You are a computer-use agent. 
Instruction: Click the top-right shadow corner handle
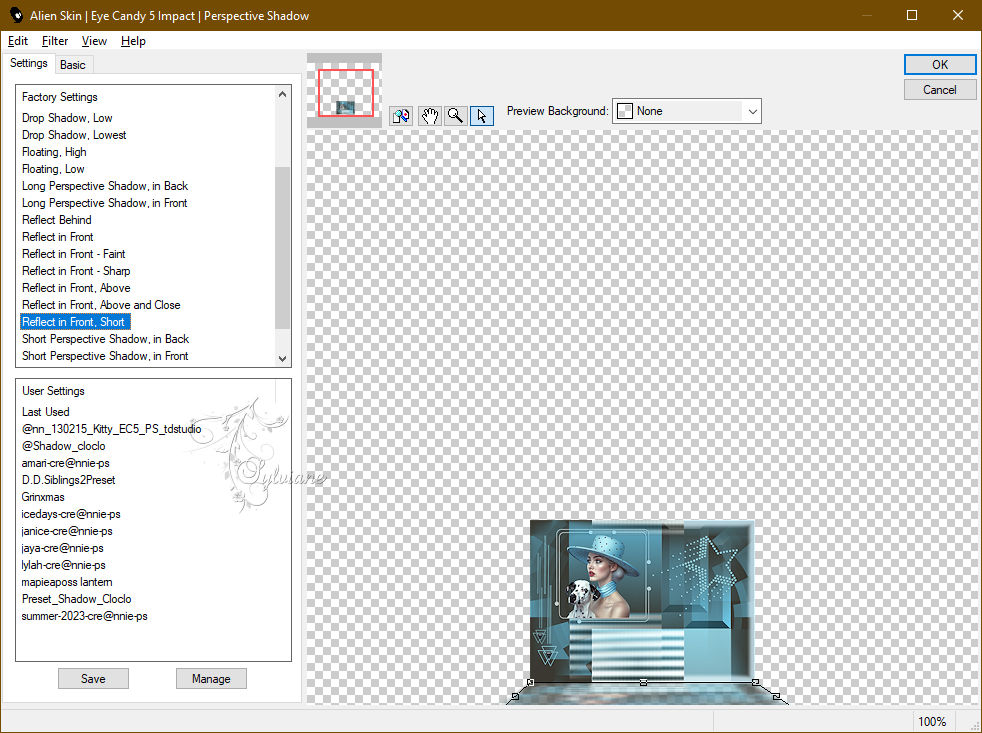point(755,682)
